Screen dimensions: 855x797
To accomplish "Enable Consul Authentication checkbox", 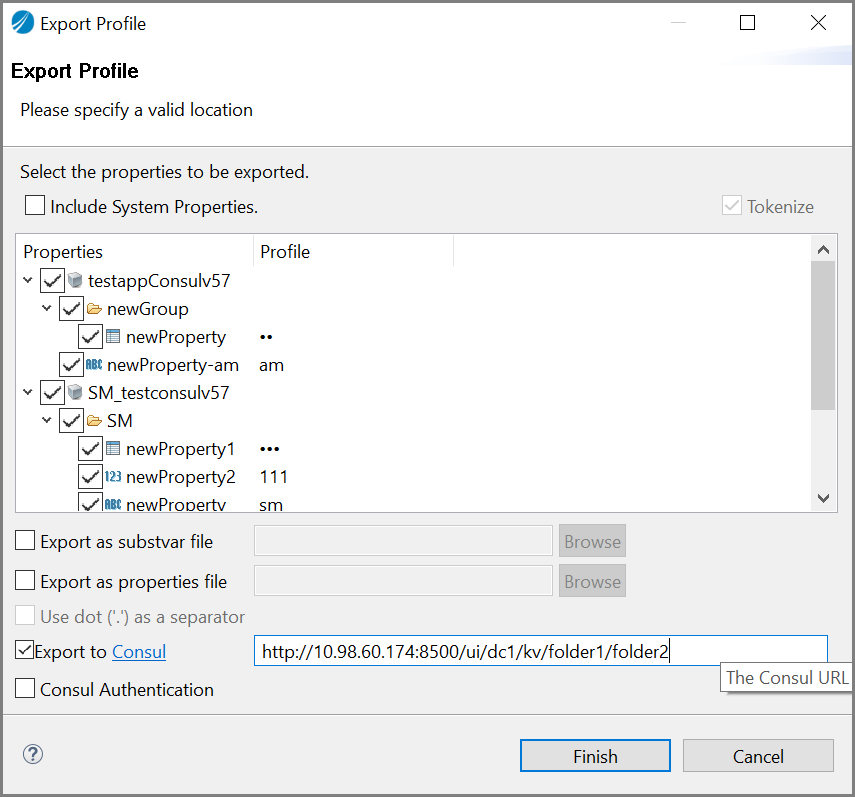I will [x=25, y=689].
